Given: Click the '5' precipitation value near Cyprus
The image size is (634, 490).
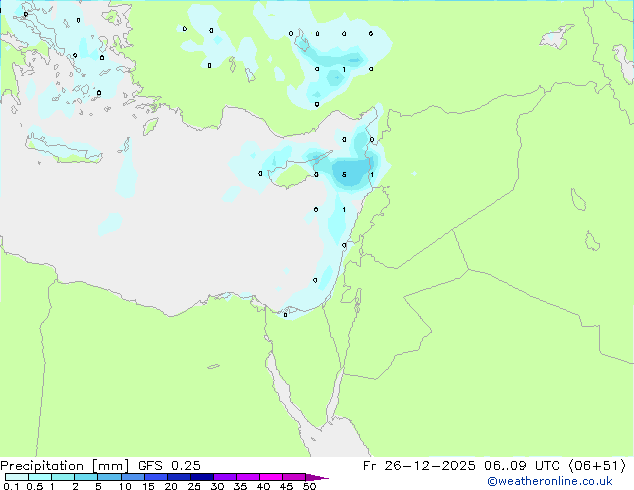Looking at the screenshot, I should pyautogui.click(x=344, y=175).
